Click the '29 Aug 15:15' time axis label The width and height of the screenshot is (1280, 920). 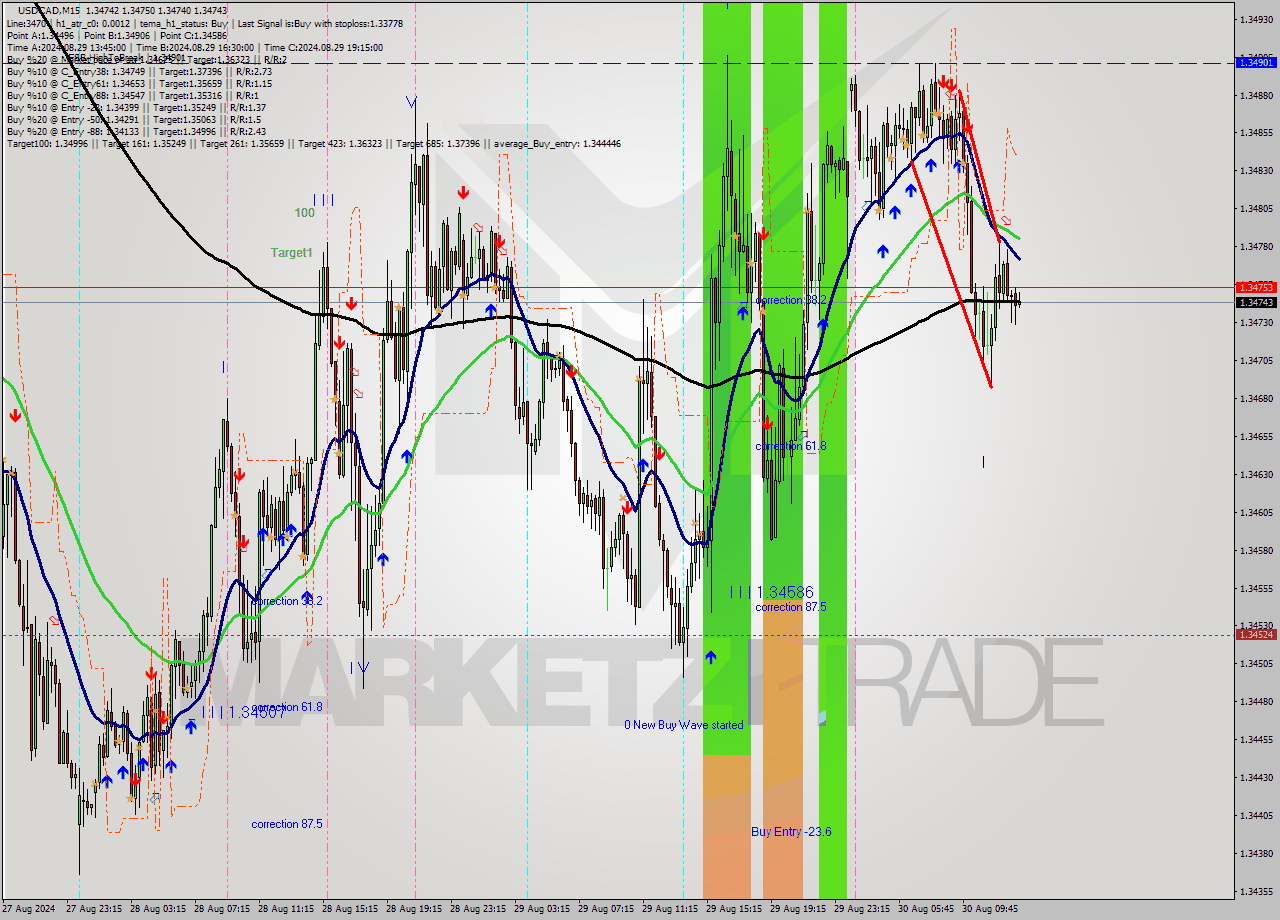point(734,909)
